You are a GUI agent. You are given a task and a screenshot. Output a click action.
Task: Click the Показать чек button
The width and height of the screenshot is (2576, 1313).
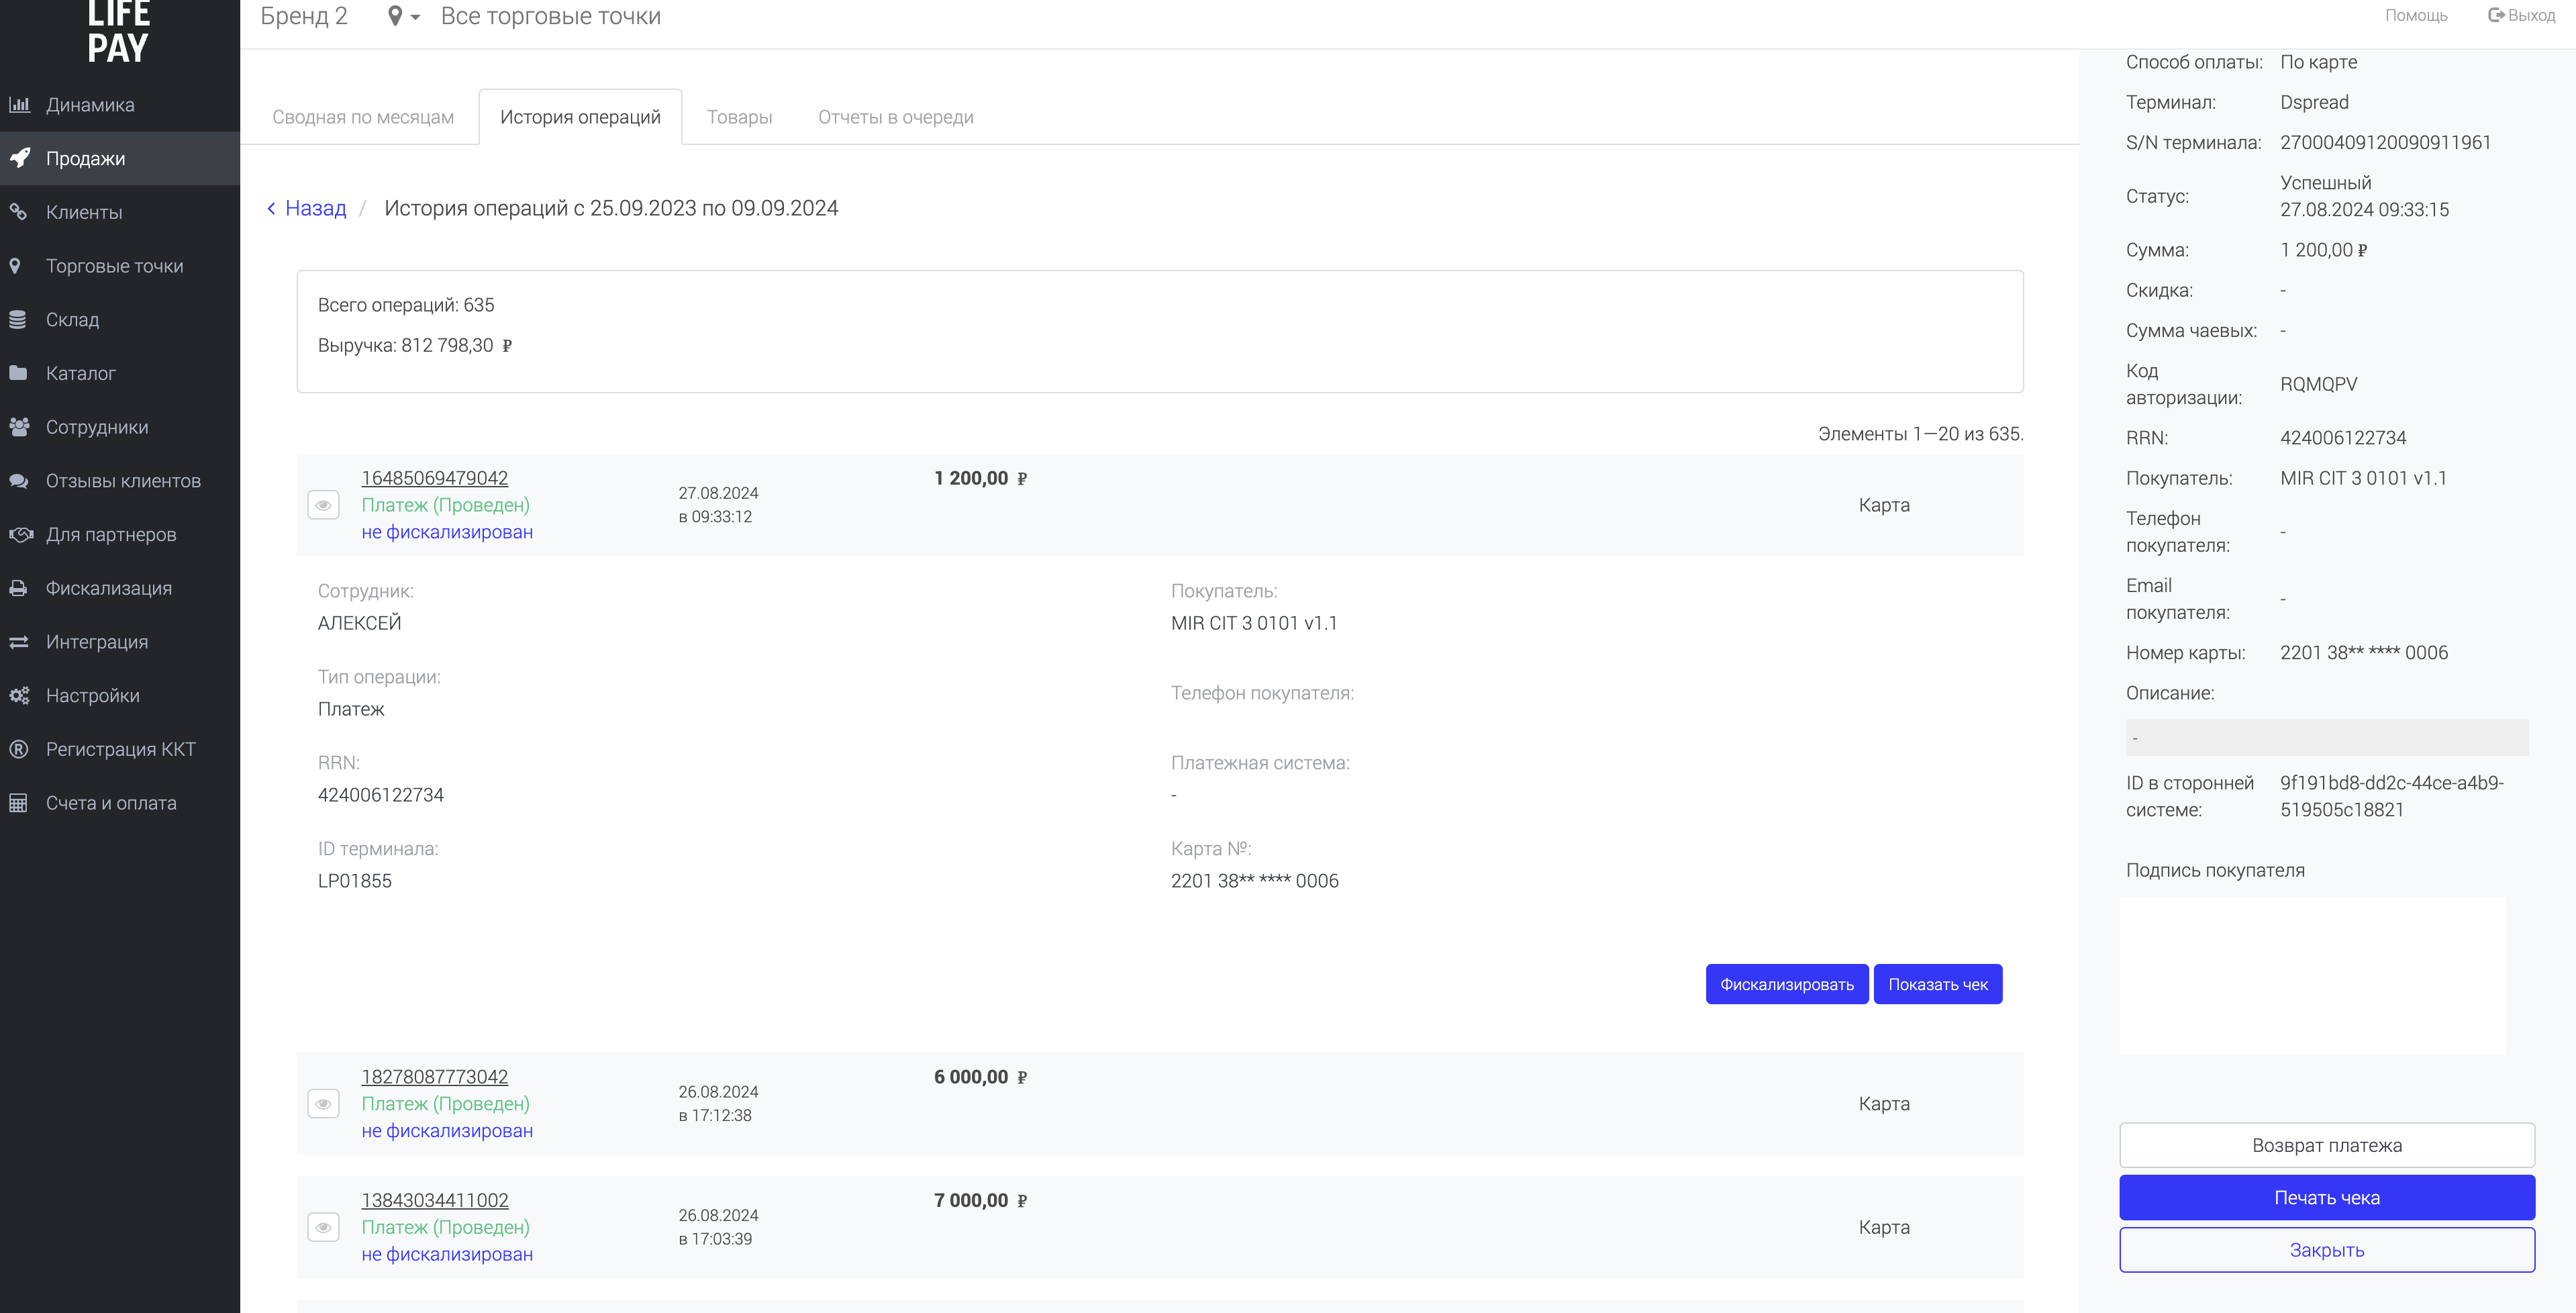(x=1937, y=984)
